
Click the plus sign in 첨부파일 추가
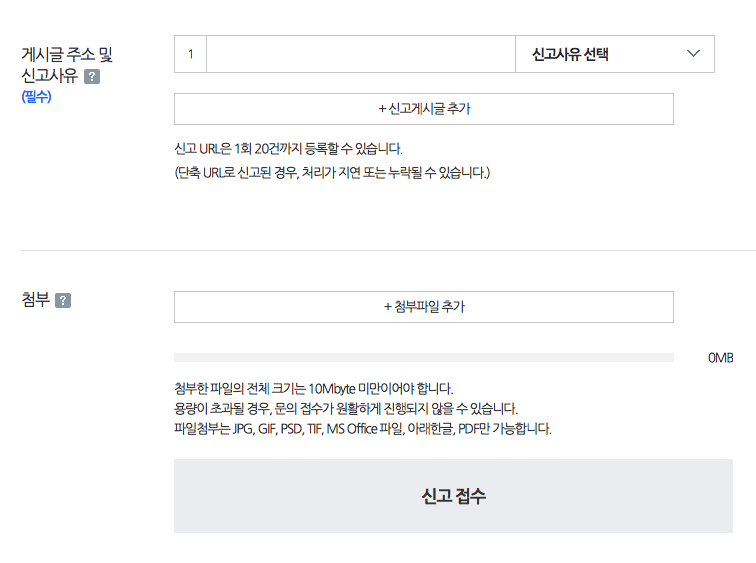click(388, 307)
